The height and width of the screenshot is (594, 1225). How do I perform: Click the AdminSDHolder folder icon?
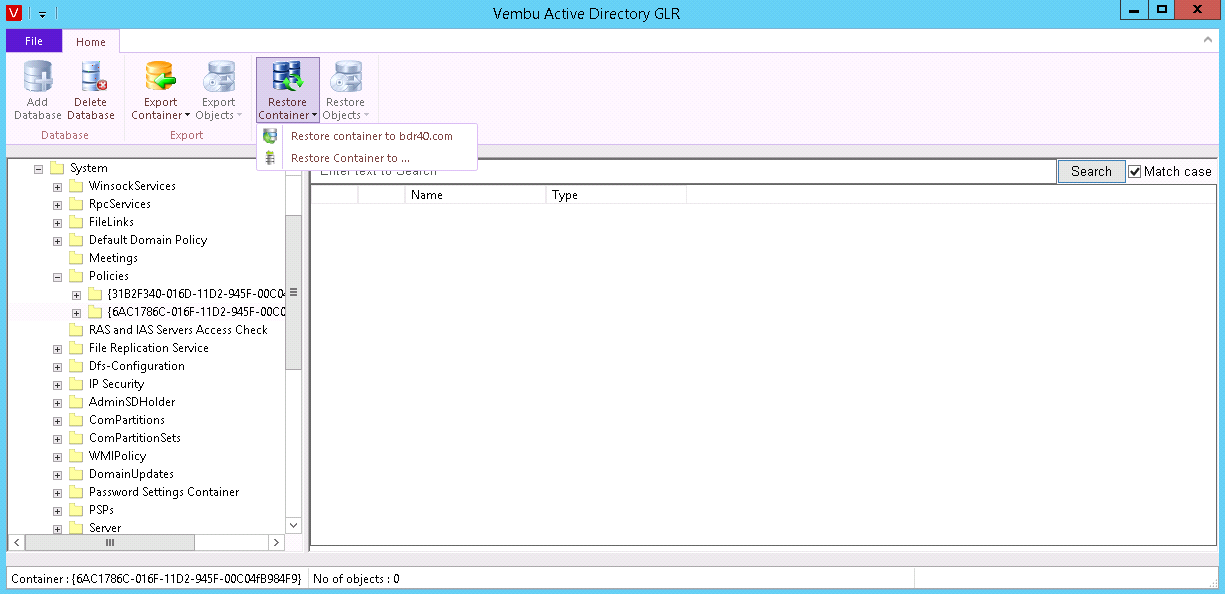[76, 402]
